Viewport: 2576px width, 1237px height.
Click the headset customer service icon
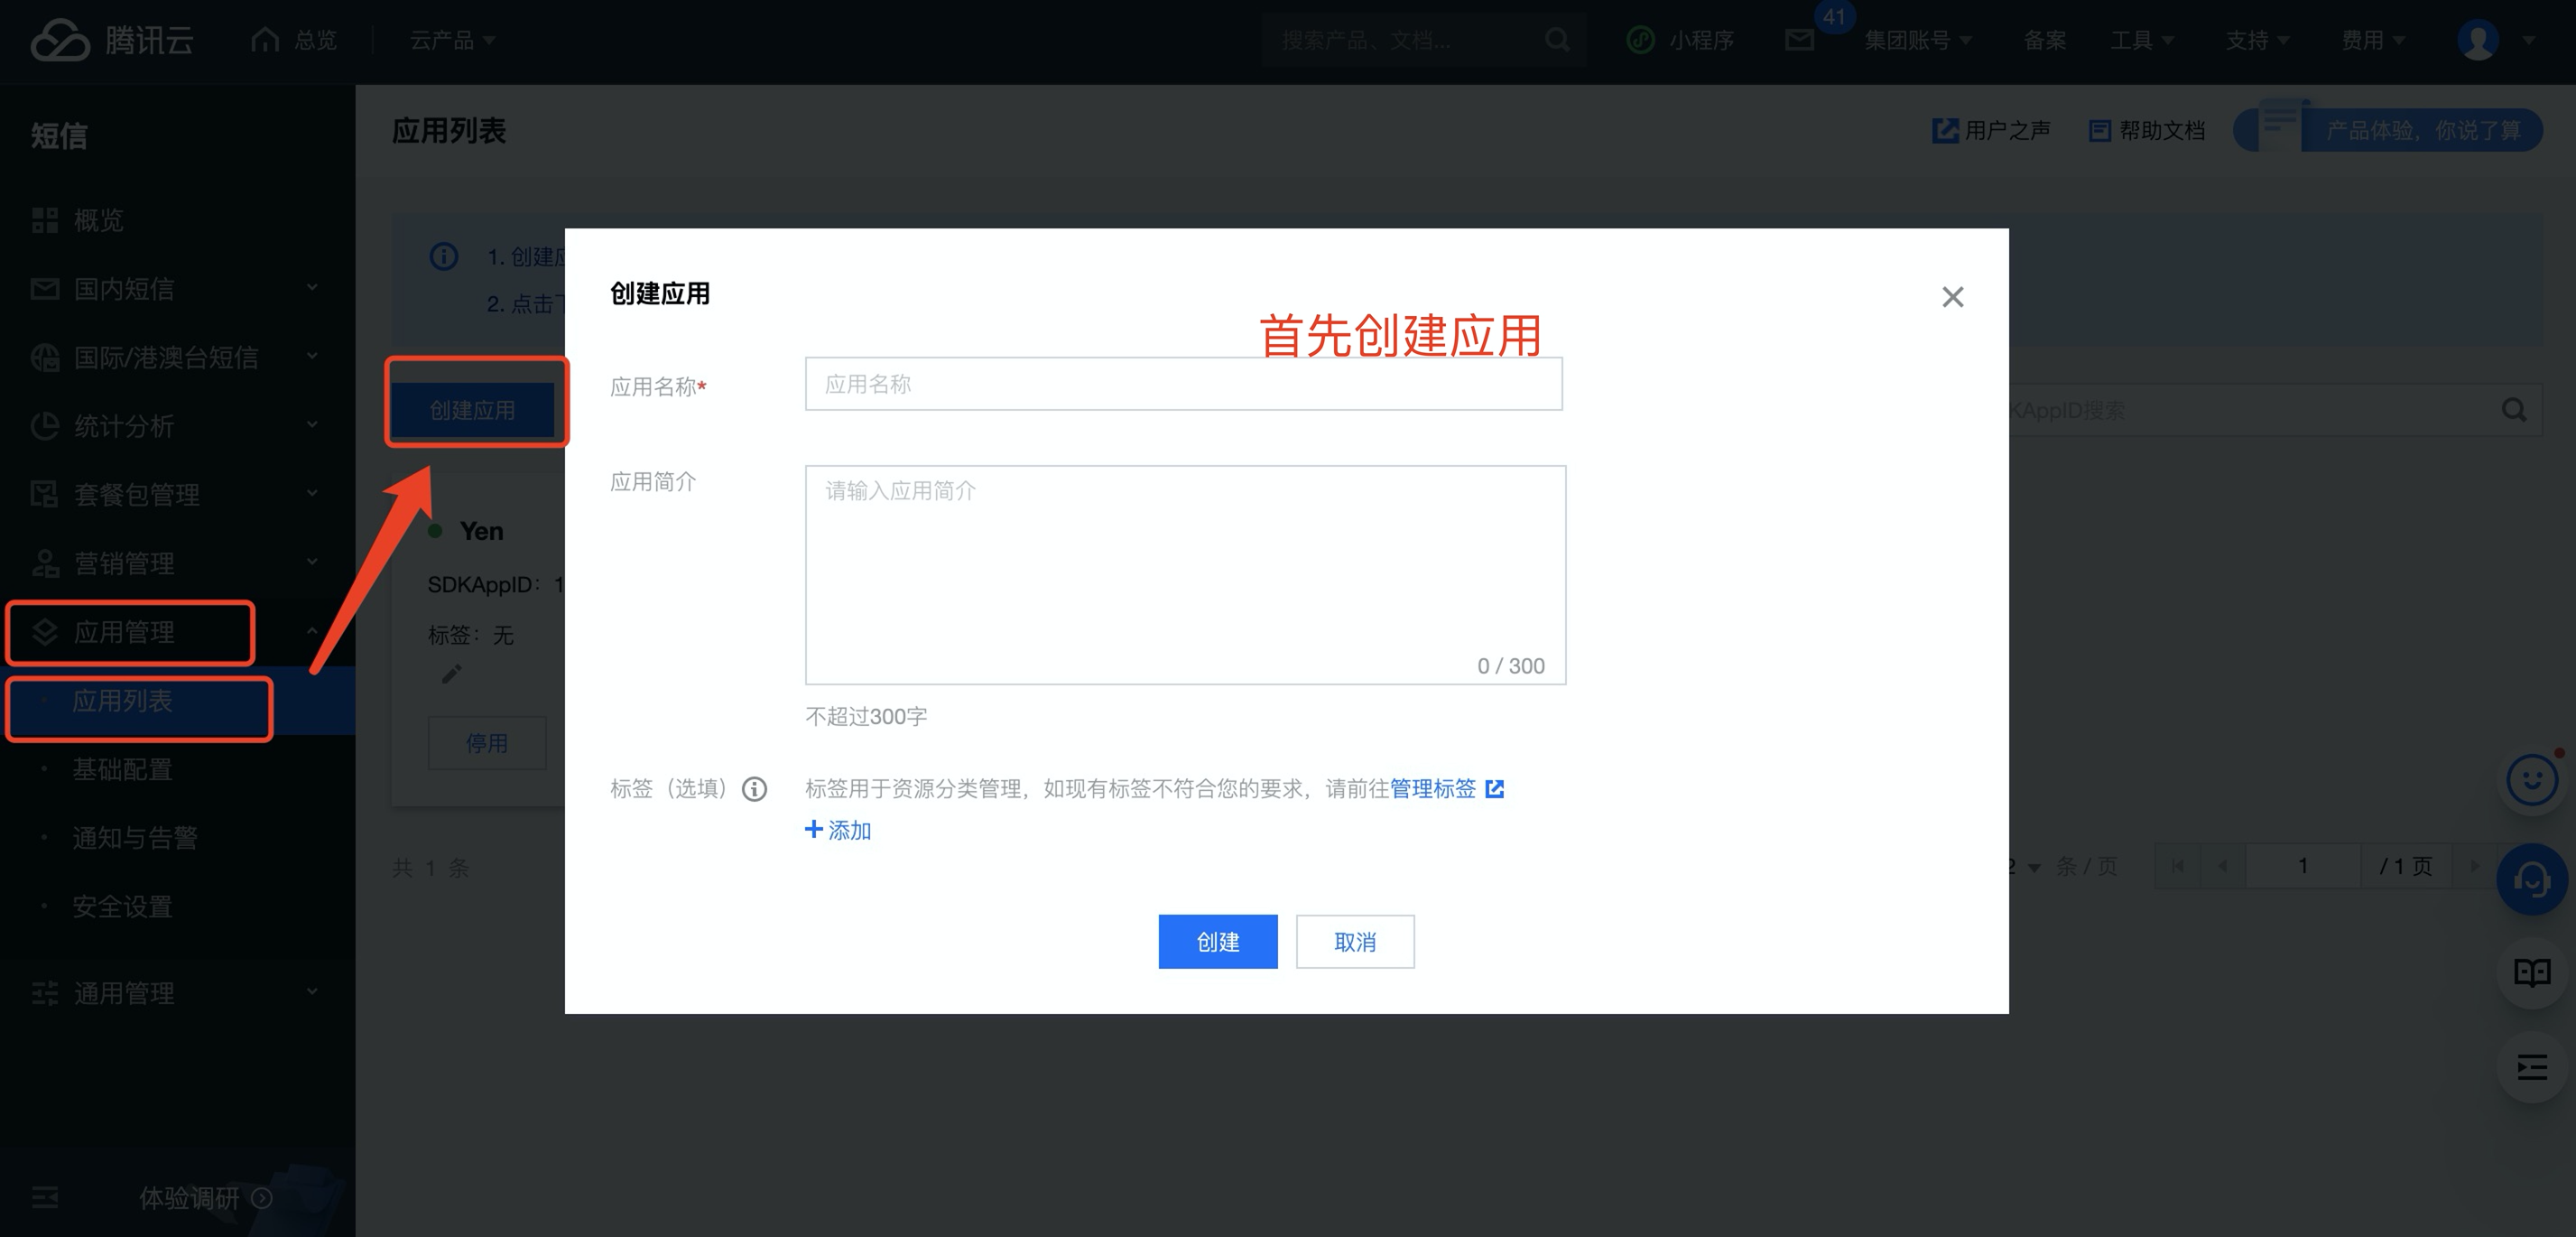(x=2532, y=879)
